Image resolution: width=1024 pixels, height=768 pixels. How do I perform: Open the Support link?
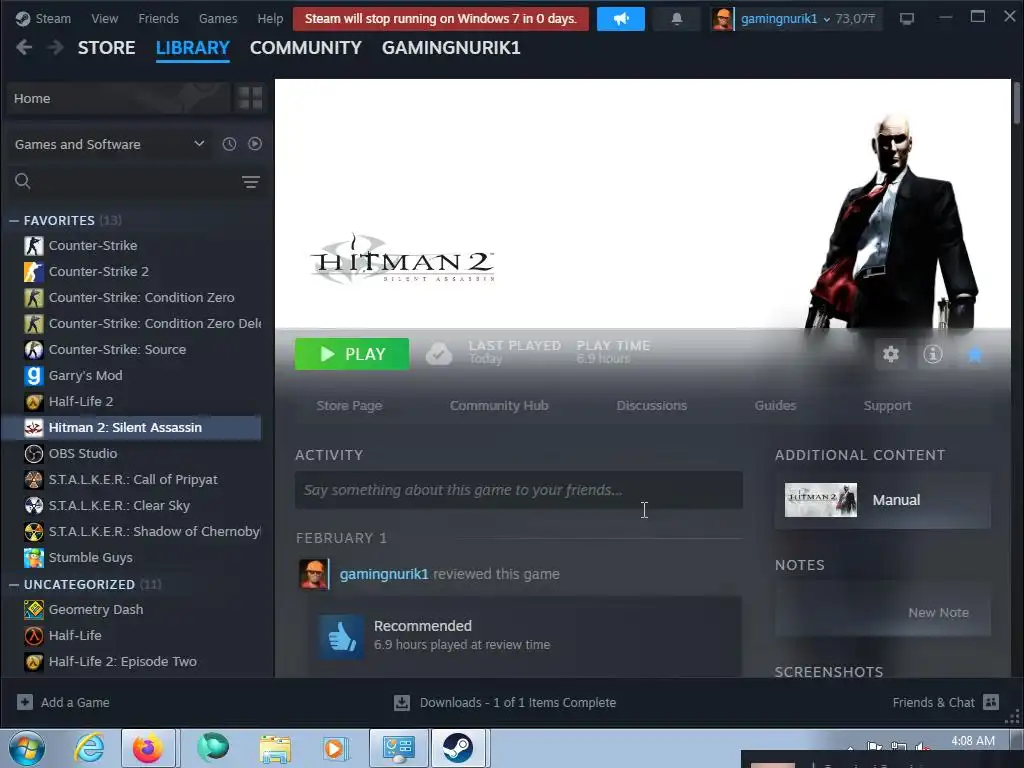point(887,406)
